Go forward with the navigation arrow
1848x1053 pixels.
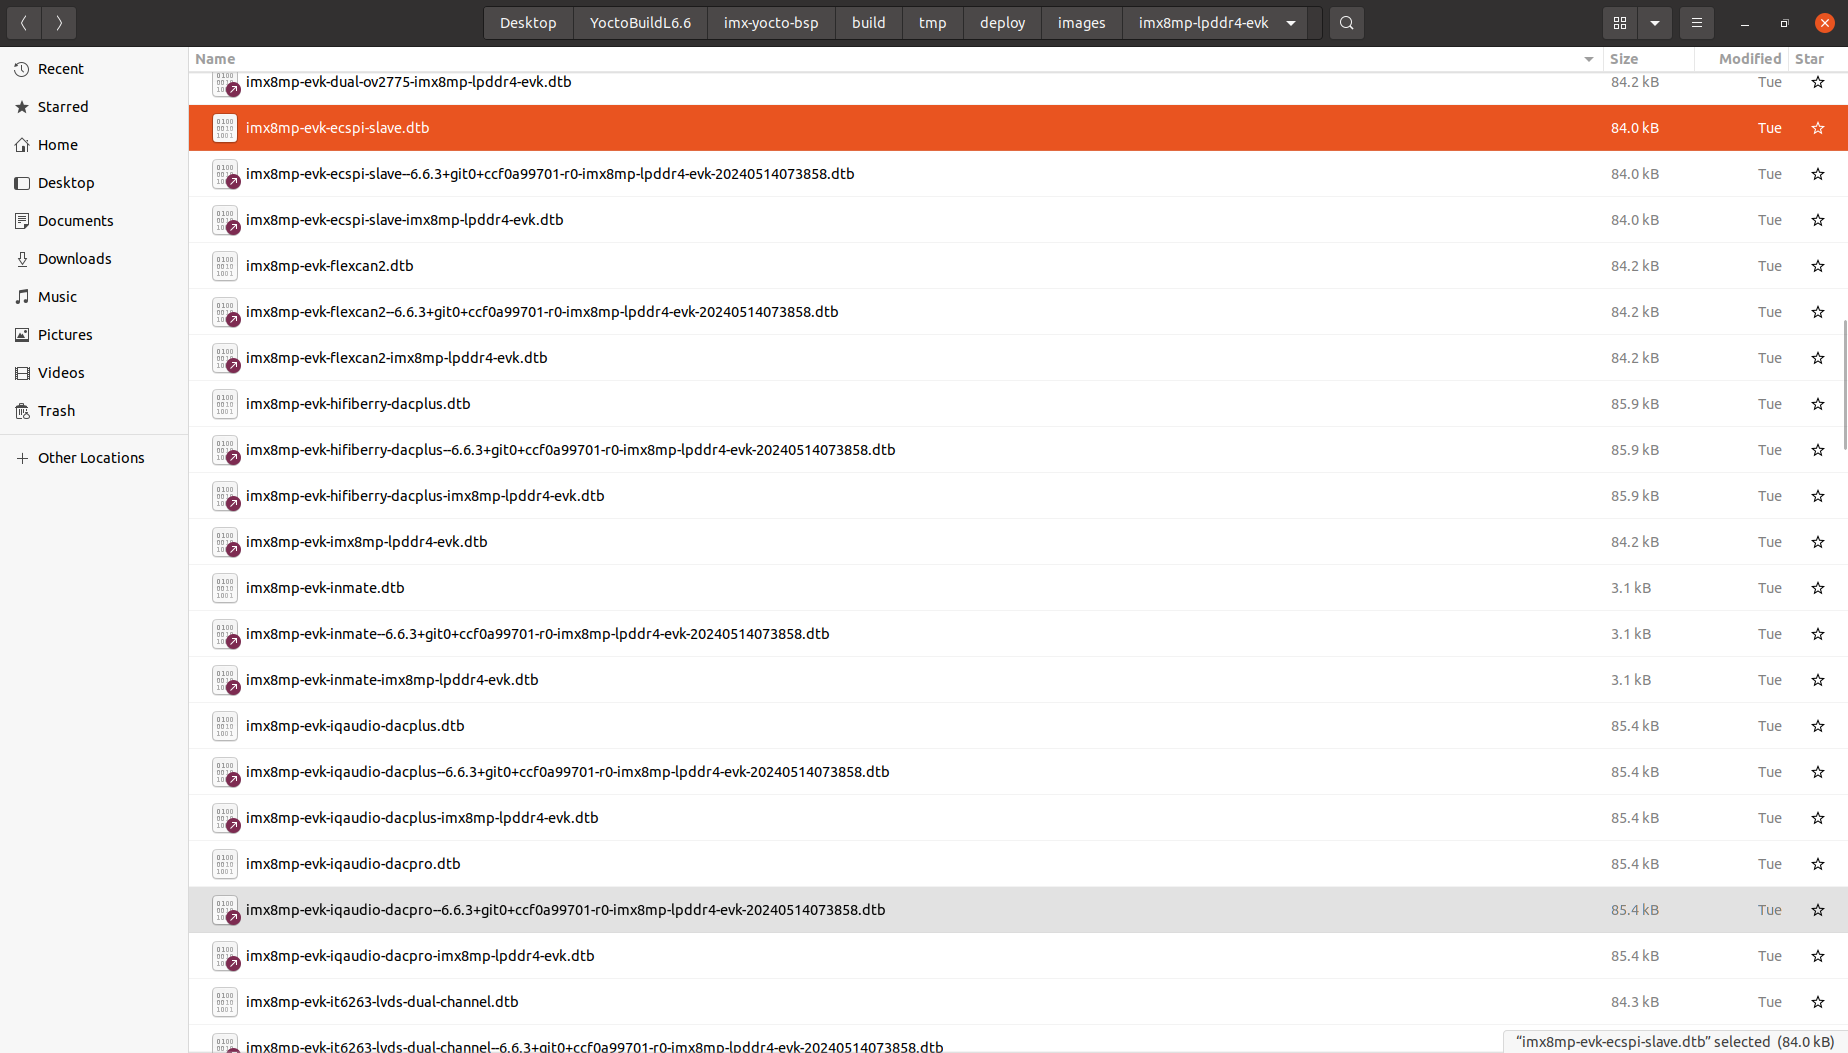pyautogui.click(x=59, y=22)
